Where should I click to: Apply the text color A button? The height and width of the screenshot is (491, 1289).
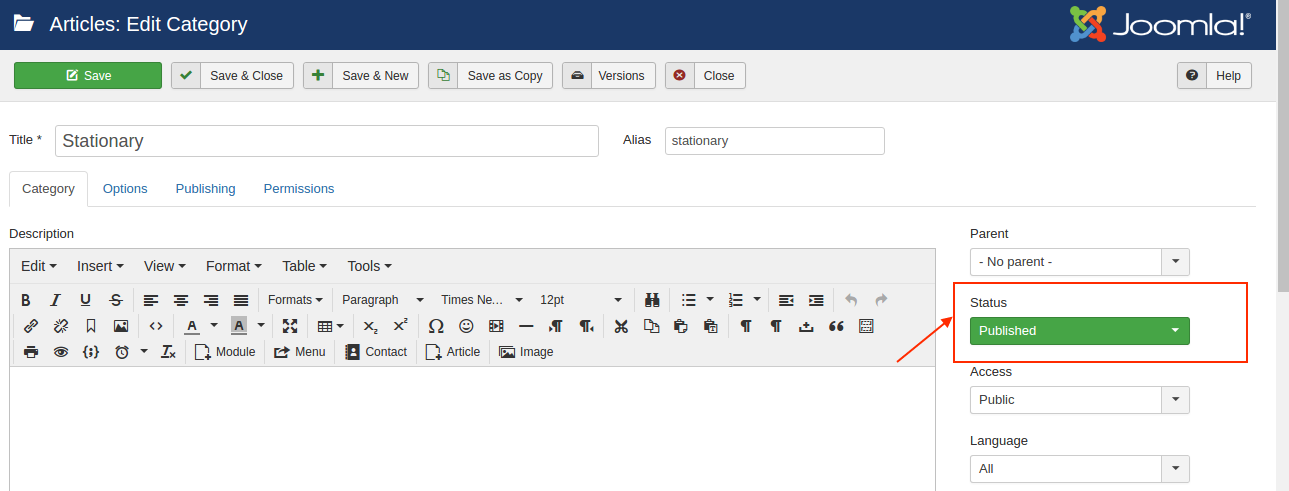point(191,326)
